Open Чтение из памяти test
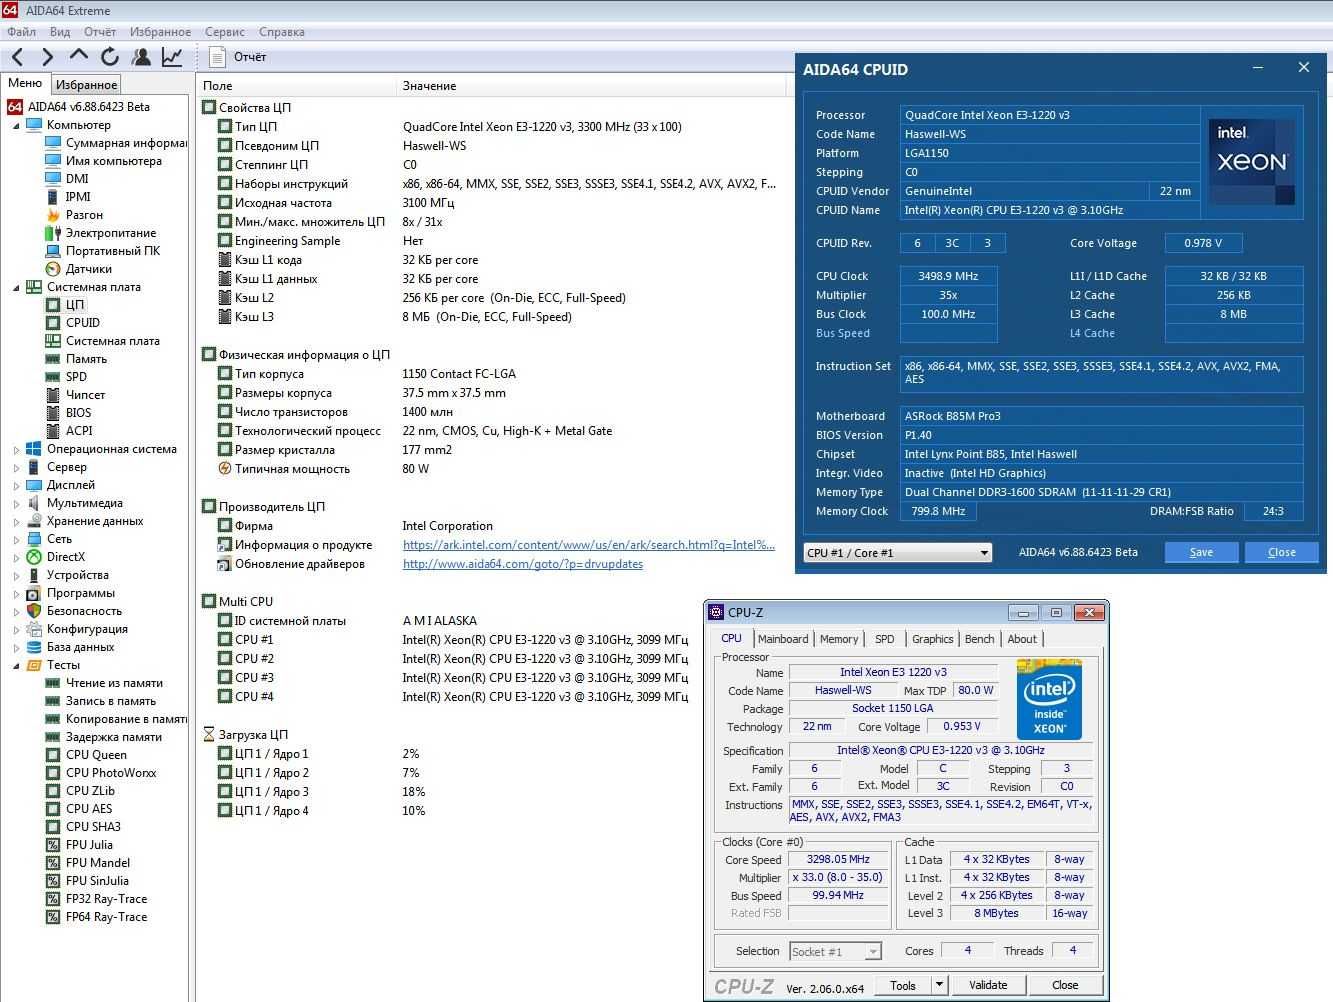1333x1002 pixels. pyautogui.click(x=114, y=683)
